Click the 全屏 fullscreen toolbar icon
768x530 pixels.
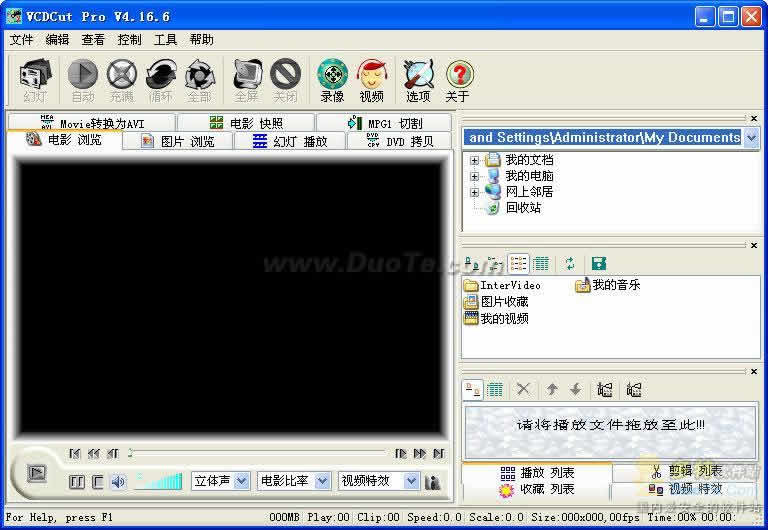coord(247,81)
